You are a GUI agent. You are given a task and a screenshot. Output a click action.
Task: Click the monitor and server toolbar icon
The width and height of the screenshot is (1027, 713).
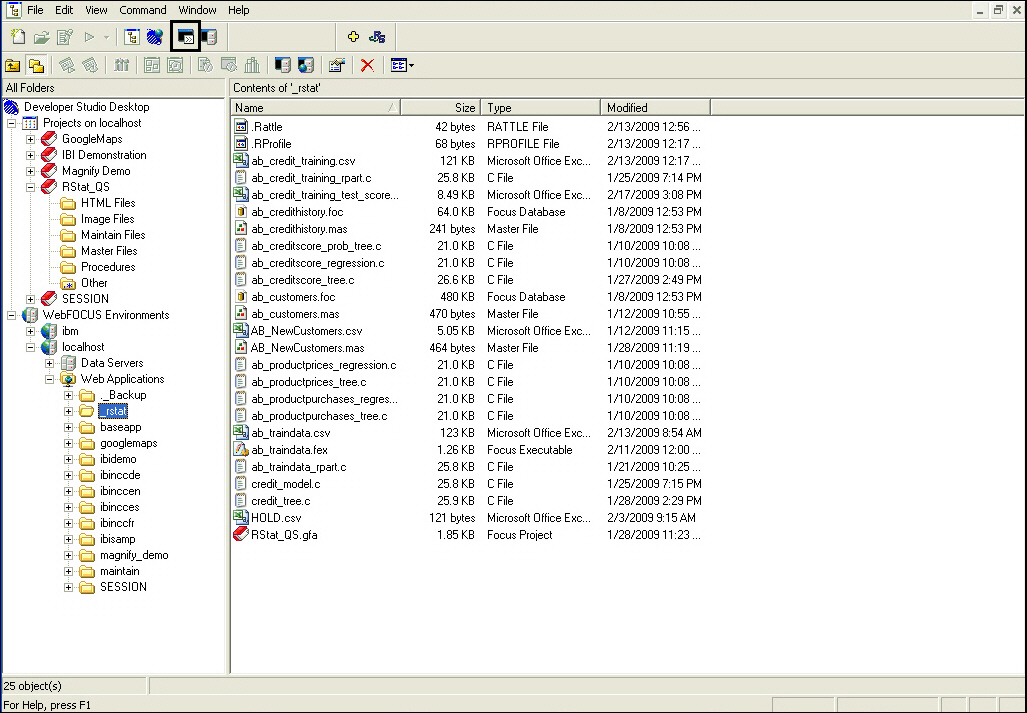pos(282,65)
